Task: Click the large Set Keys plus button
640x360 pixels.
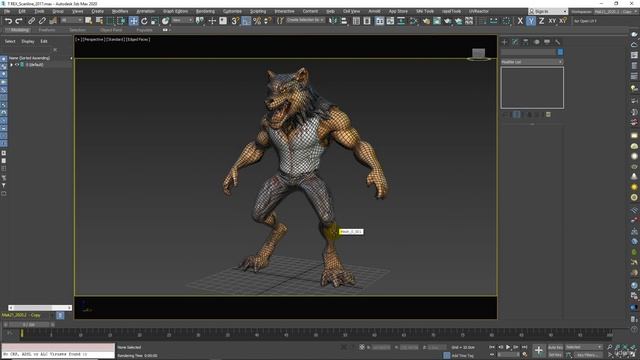Action: 538,350
